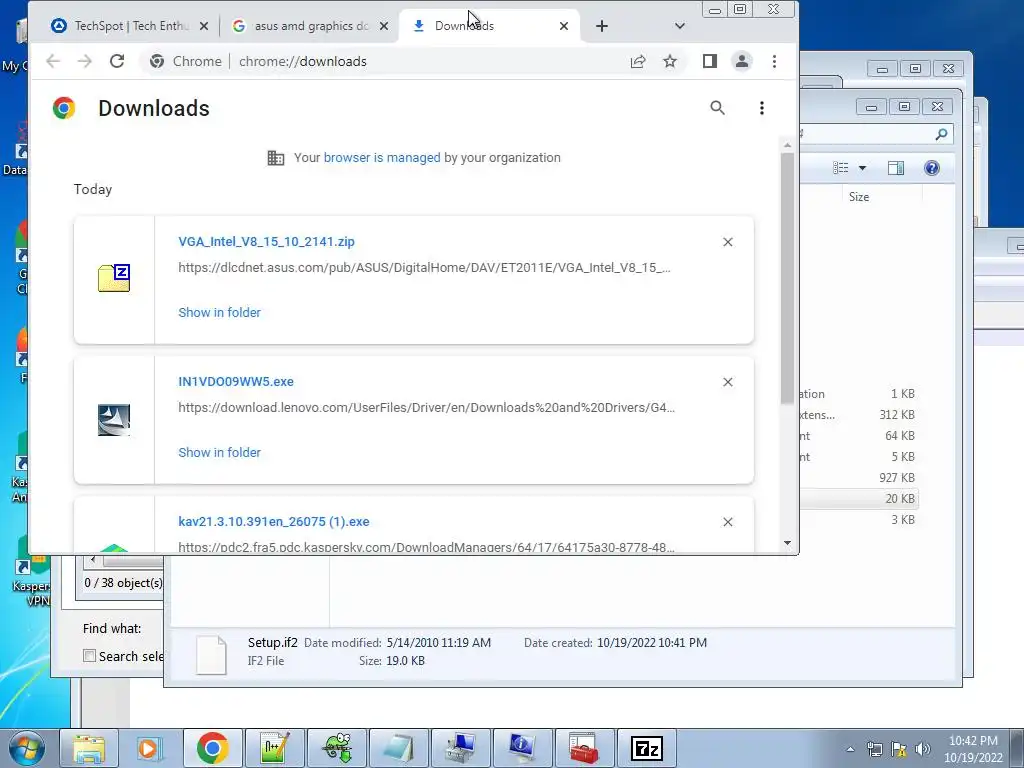Open the IN1VDO09WW5.exe file link
Screen dimensions: 1024x768
pos(236,381)
